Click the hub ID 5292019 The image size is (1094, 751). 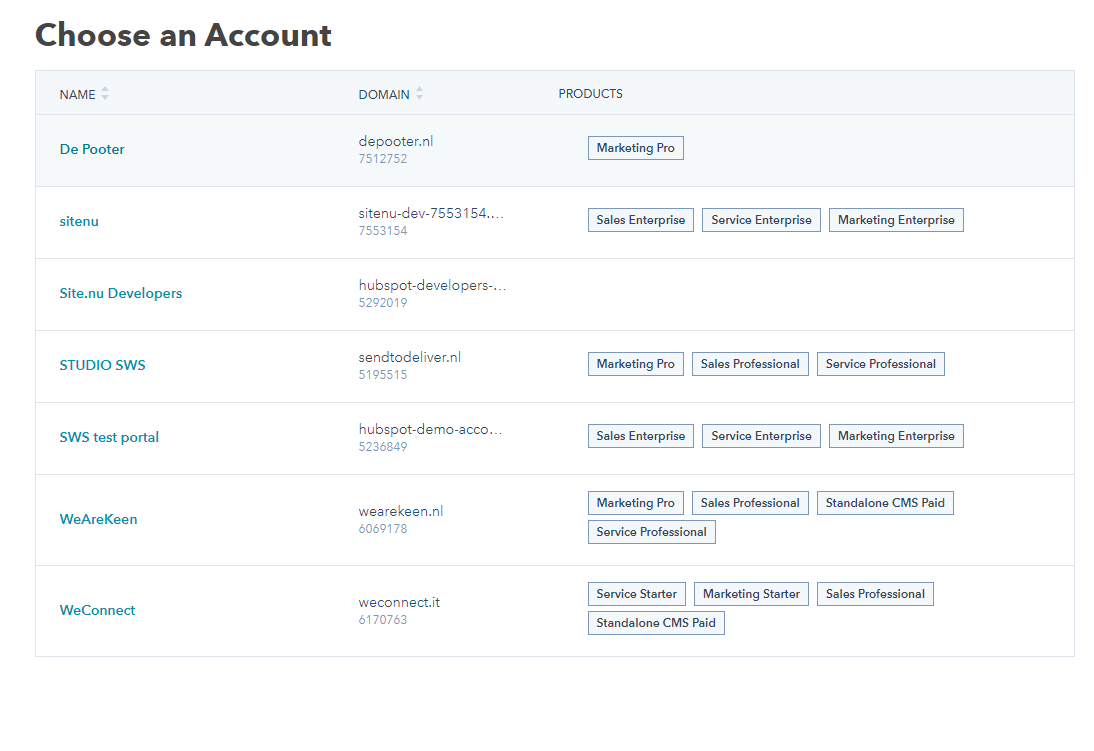pos(382,302)
